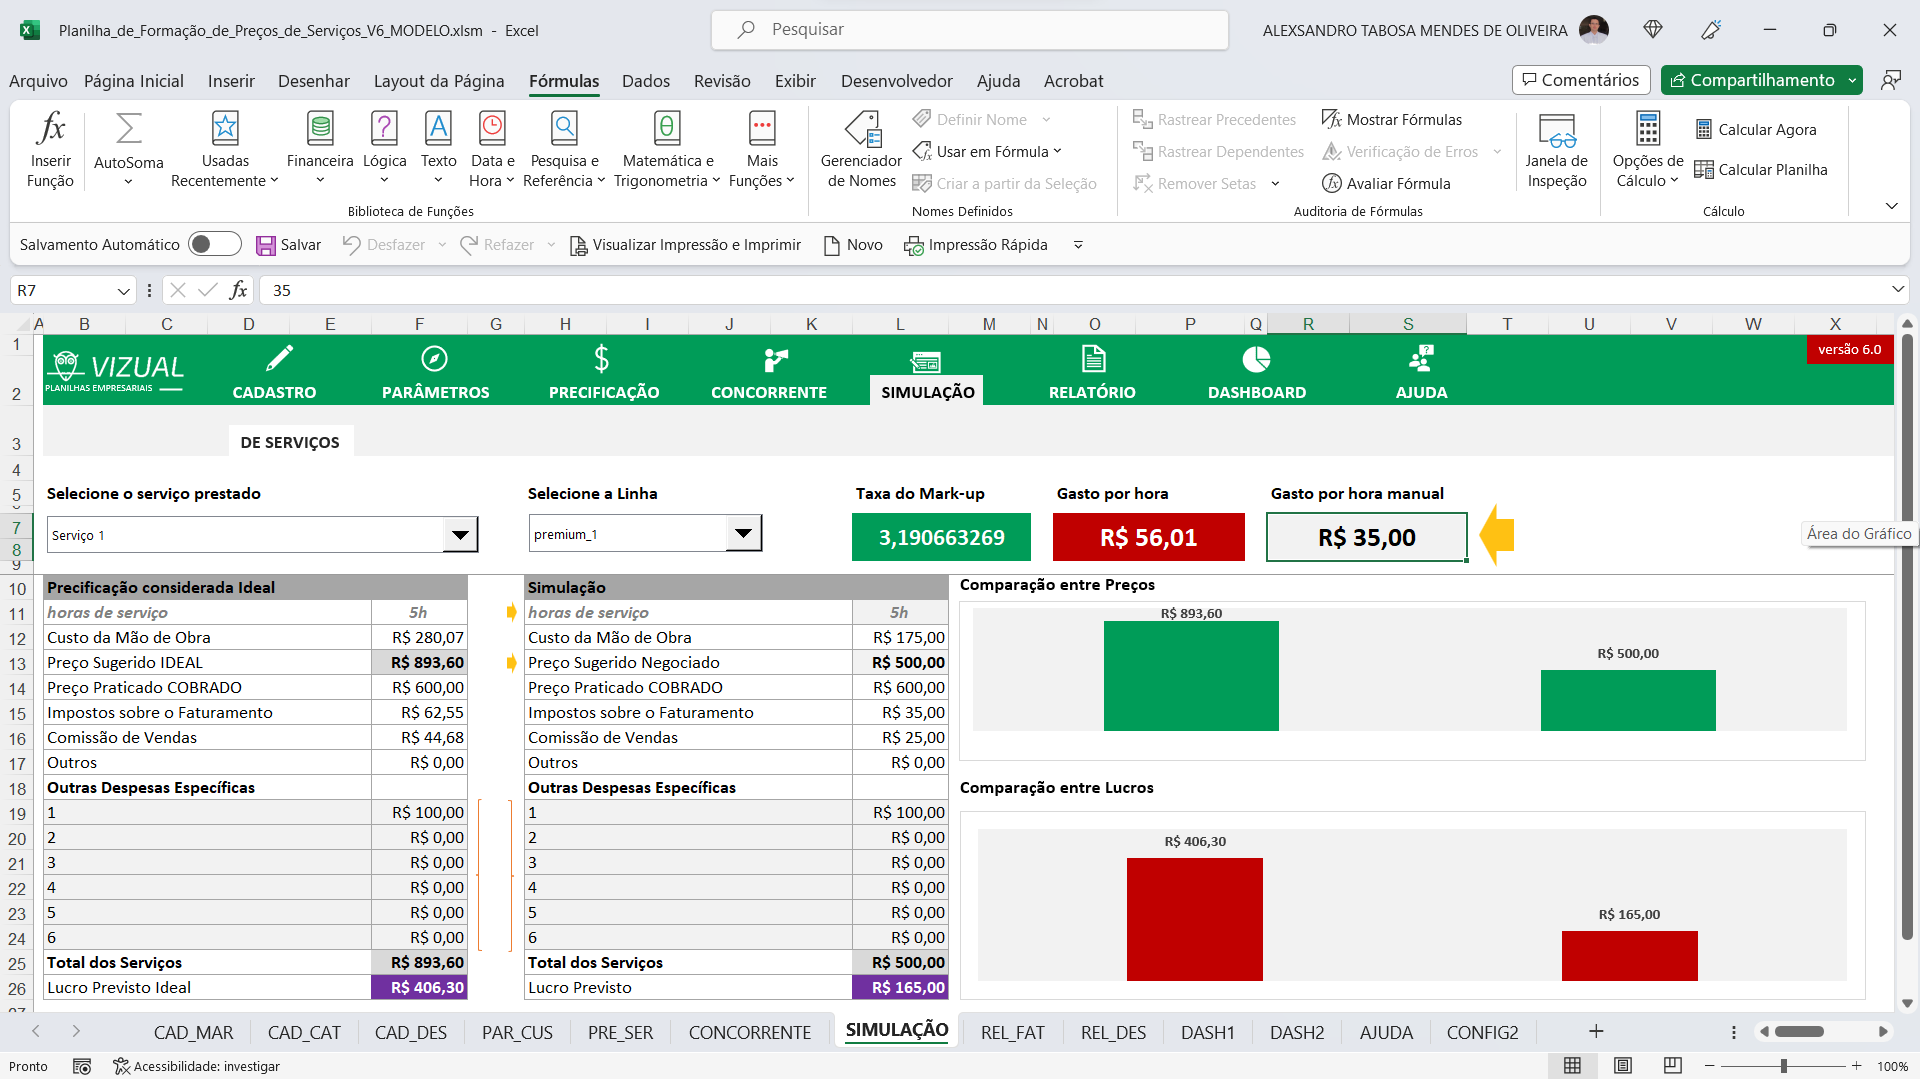Open Financeira function library

click(320, 149)
